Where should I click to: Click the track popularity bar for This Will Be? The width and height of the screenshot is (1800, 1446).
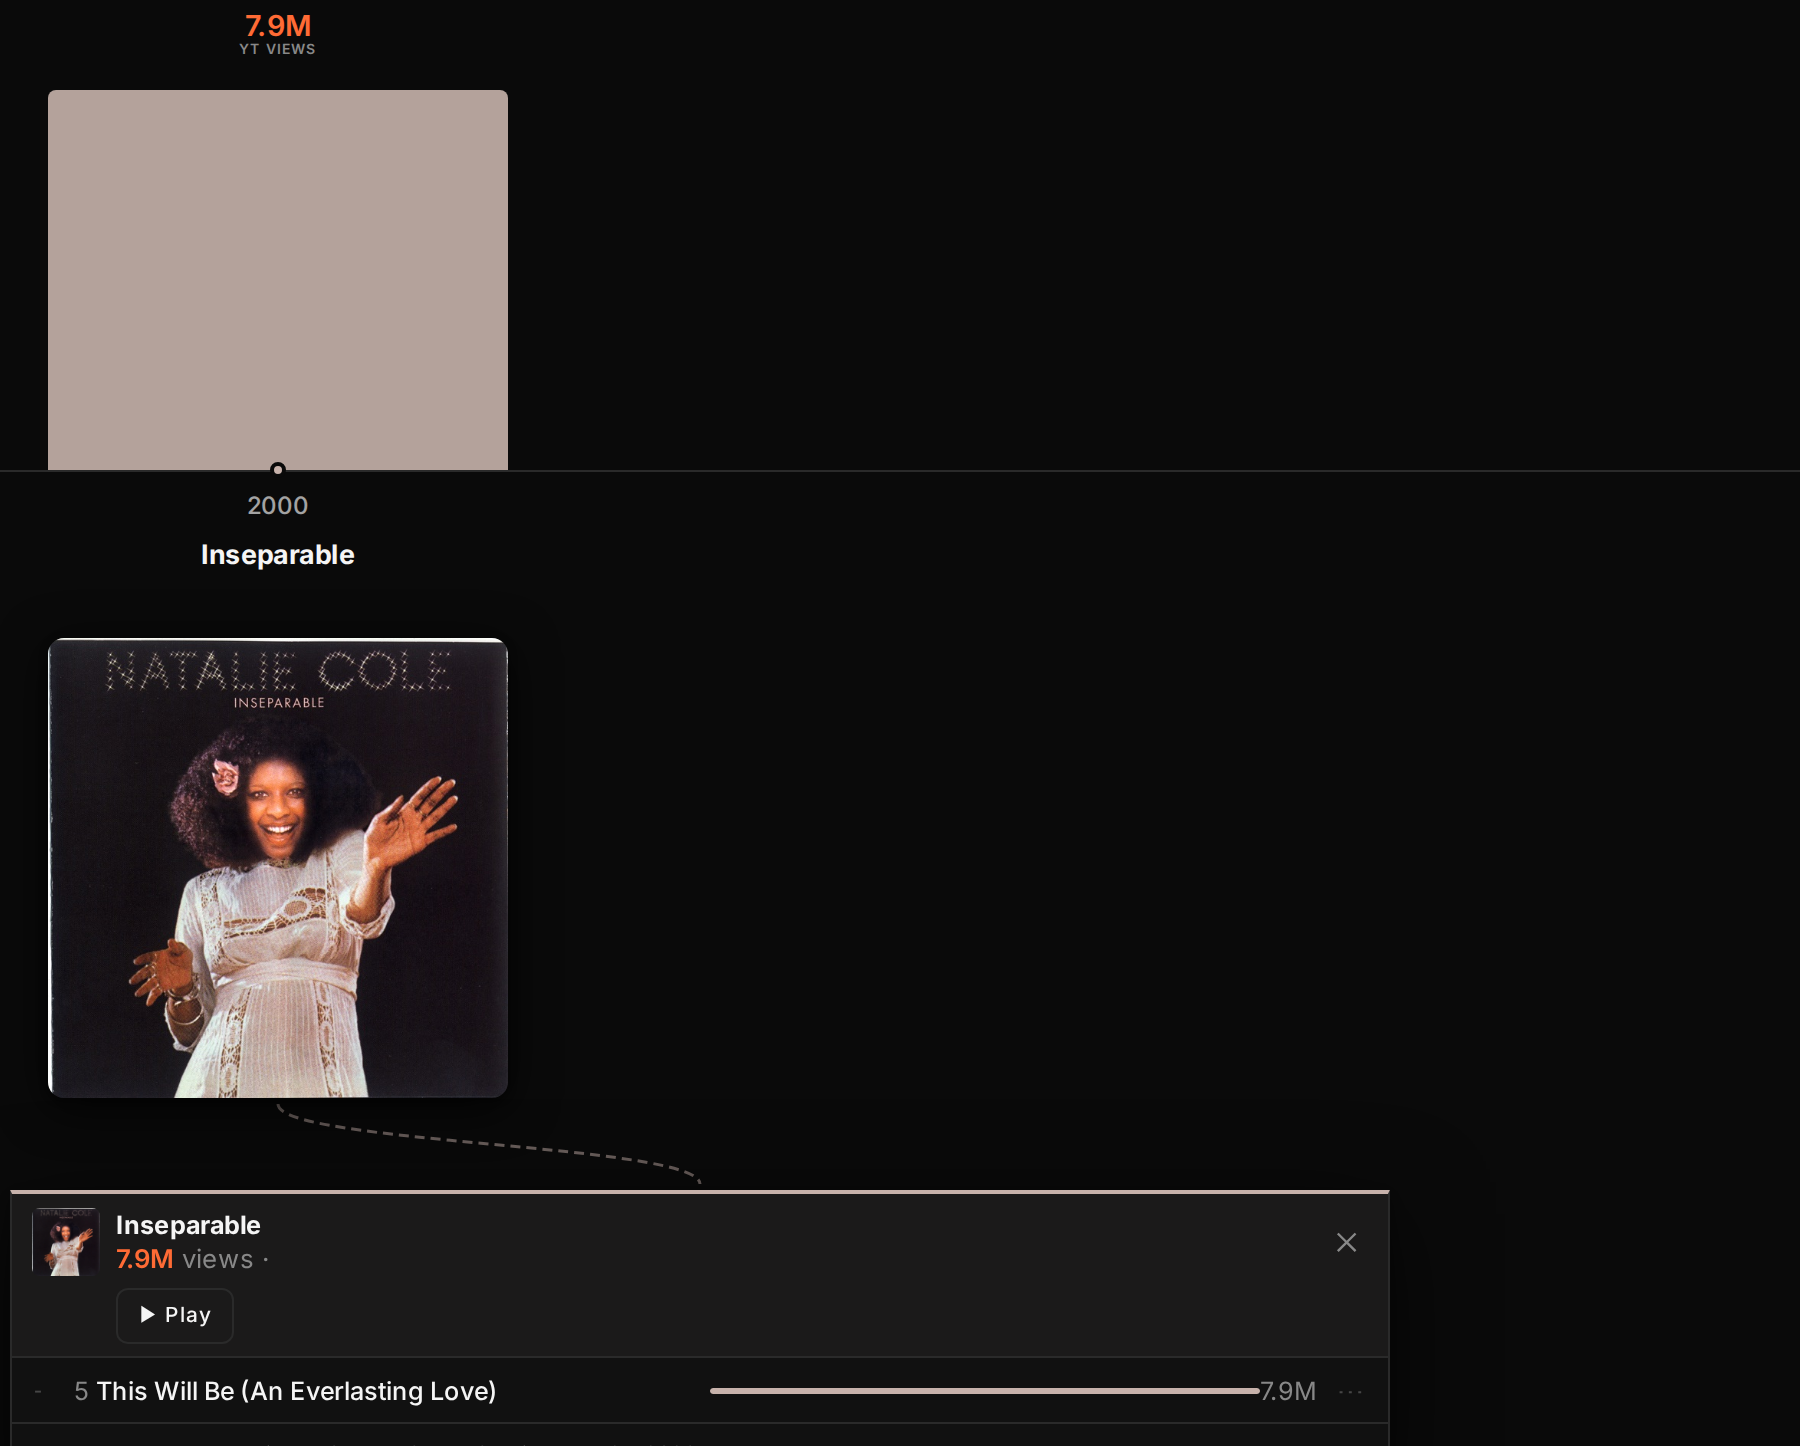(984, 1391)
